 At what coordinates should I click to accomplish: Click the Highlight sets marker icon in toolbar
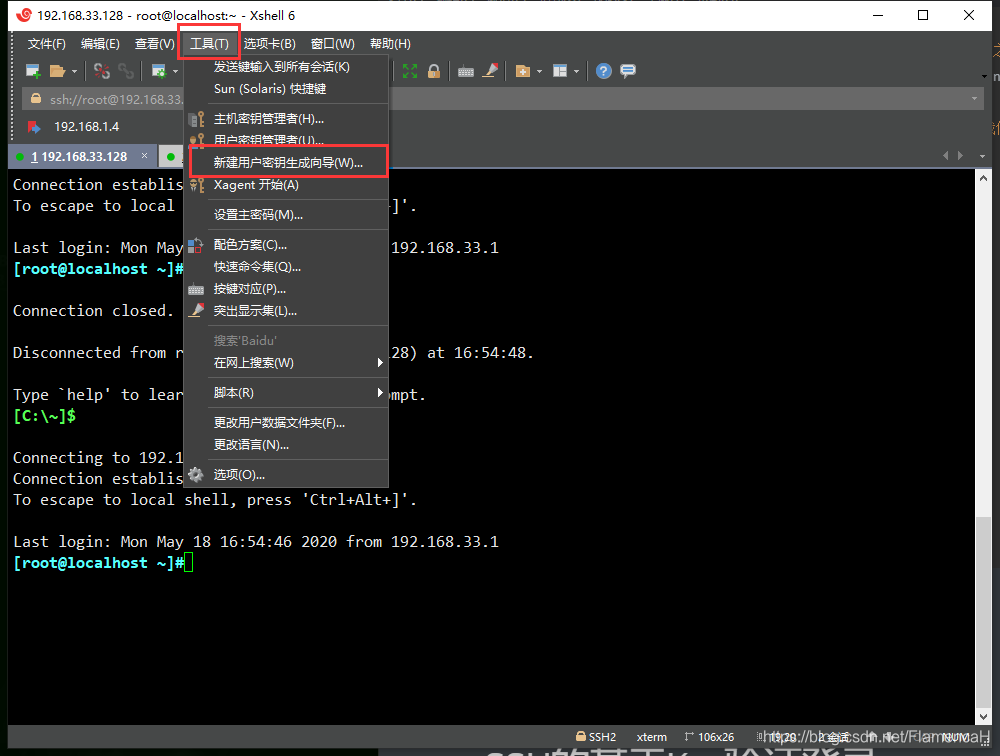(490, 71)
